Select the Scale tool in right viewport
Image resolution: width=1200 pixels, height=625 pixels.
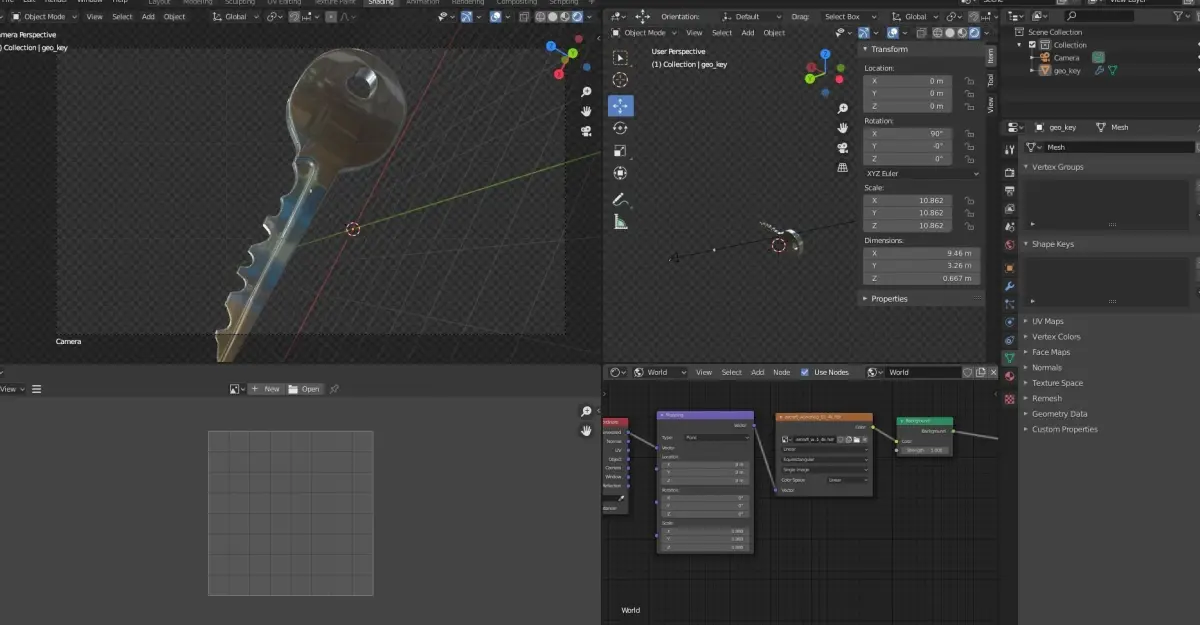click(620, 151)
